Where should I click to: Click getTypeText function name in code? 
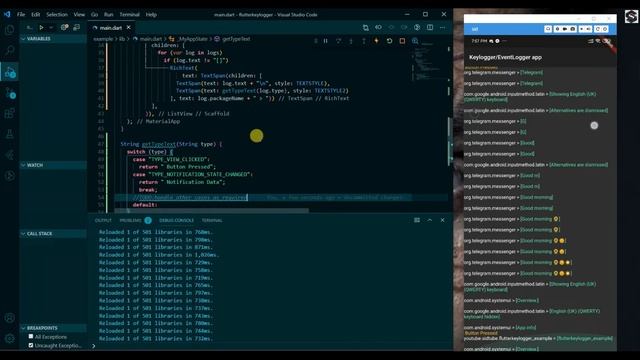(x=158, y=144)
